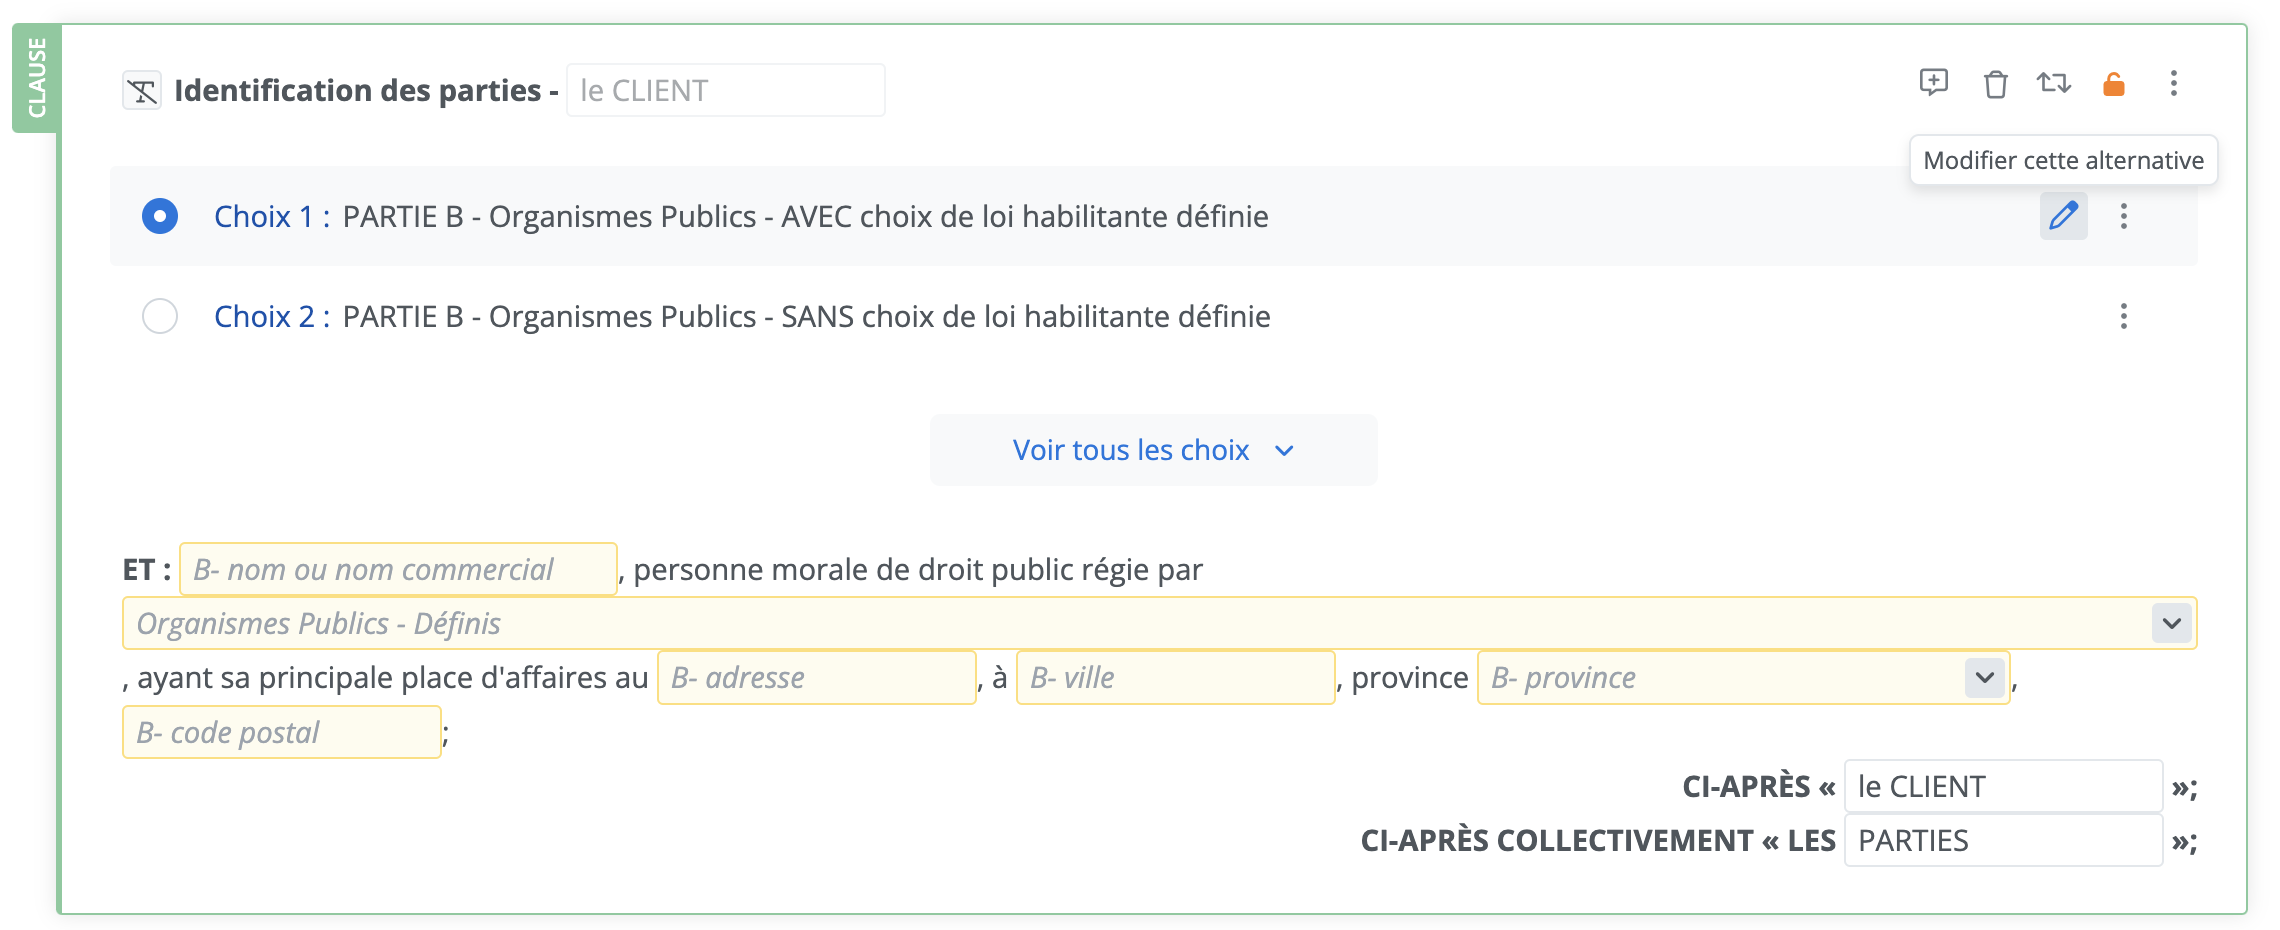The width and height of the screenshot is (2280, 930).
Task: Open the Organismes Publics - Définis dropdown
Action: (x=2170, y=623)
